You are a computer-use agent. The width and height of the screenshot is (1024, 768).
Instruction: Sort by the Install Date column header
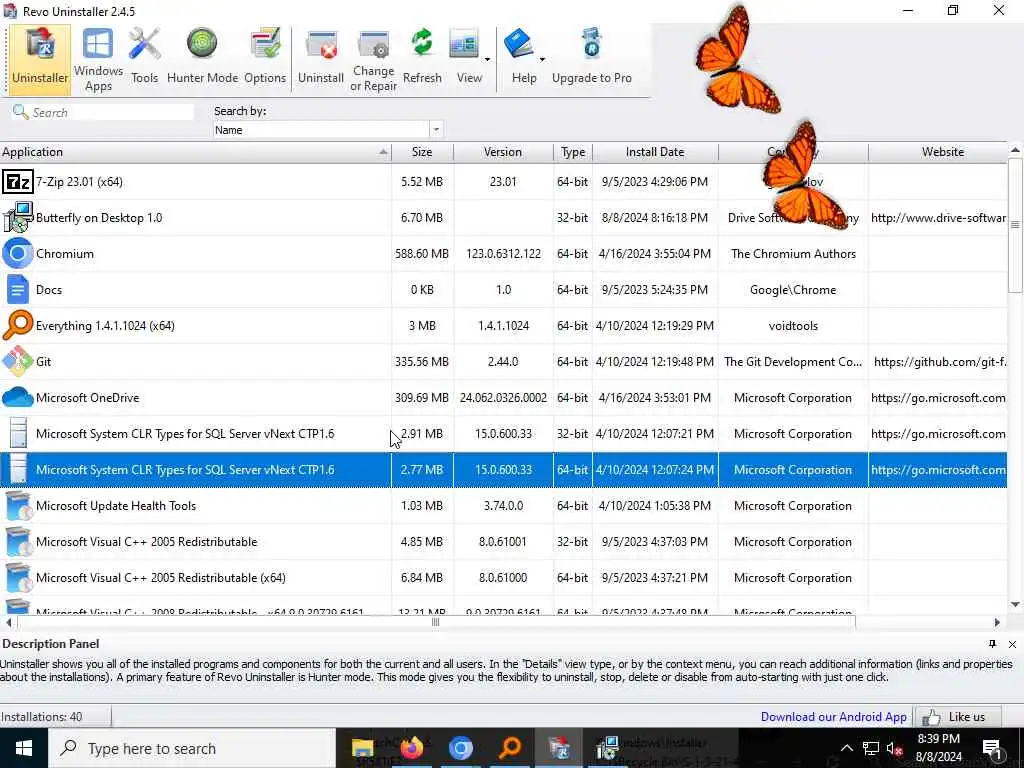click(655, 152)
